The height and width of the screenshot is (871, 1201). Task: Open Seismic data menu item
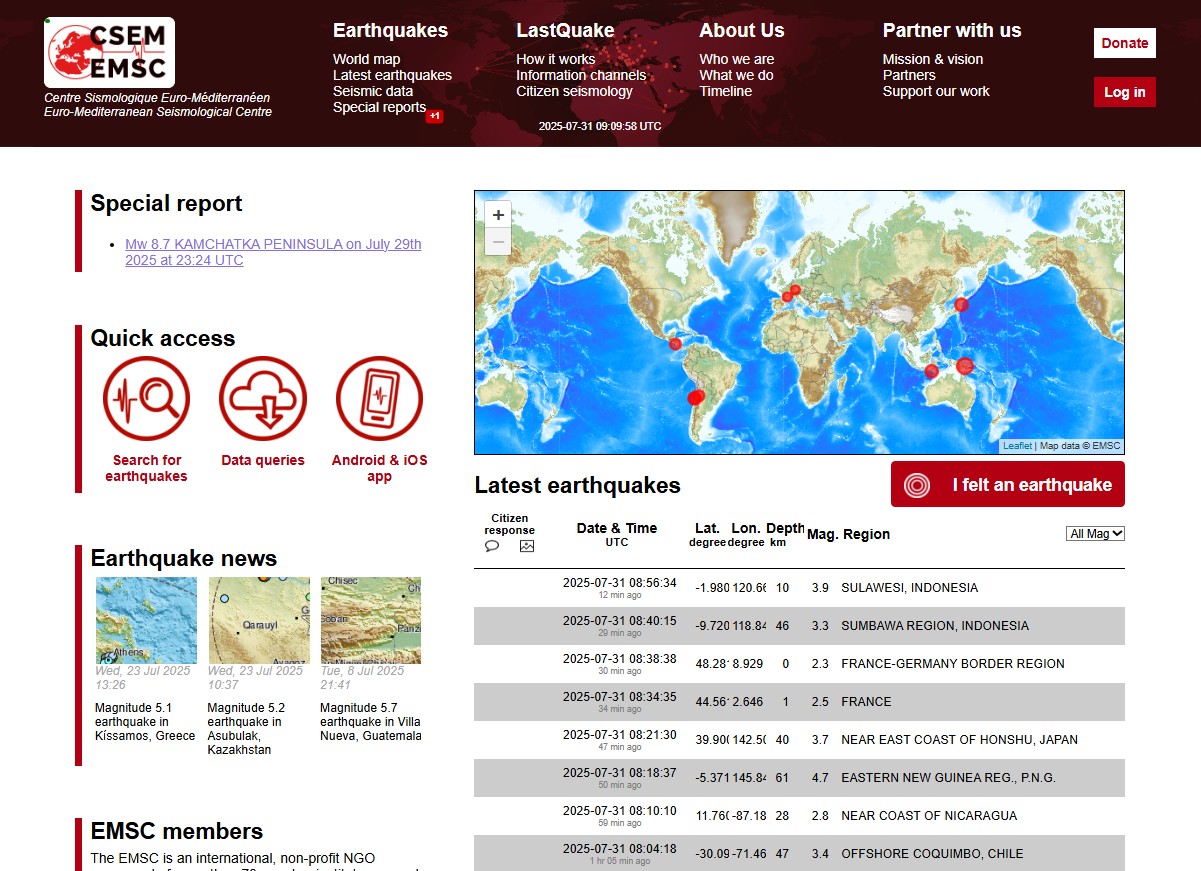[373, 91]
